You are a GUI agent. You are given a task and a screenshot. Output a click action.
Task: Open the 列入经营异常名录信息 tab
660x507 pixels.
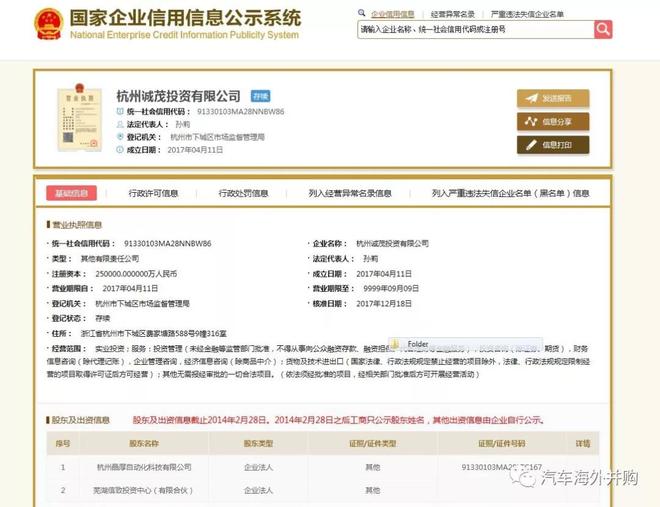[x=350, y=193]
